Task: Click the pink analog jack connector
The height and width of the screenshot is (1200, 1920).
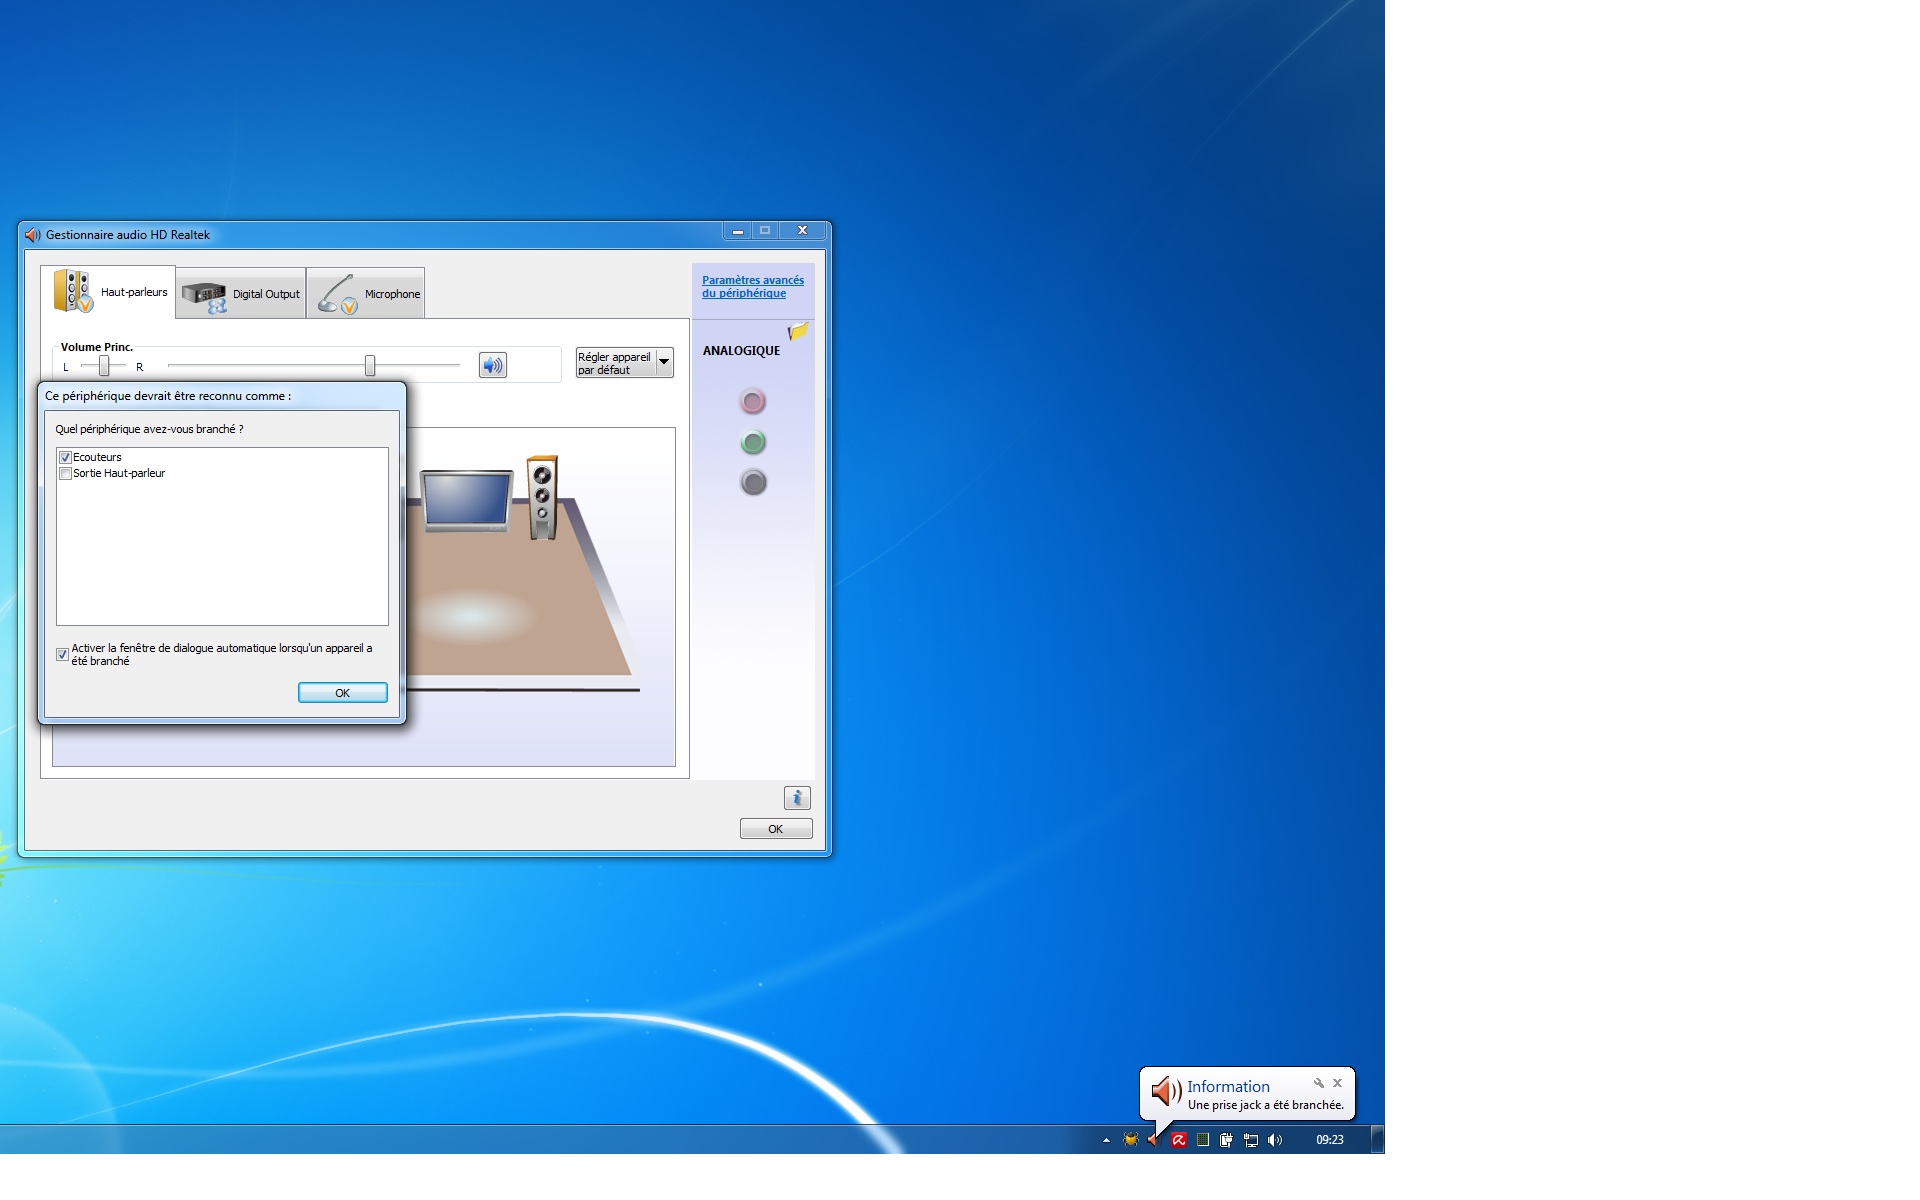Action: [753, 401]
